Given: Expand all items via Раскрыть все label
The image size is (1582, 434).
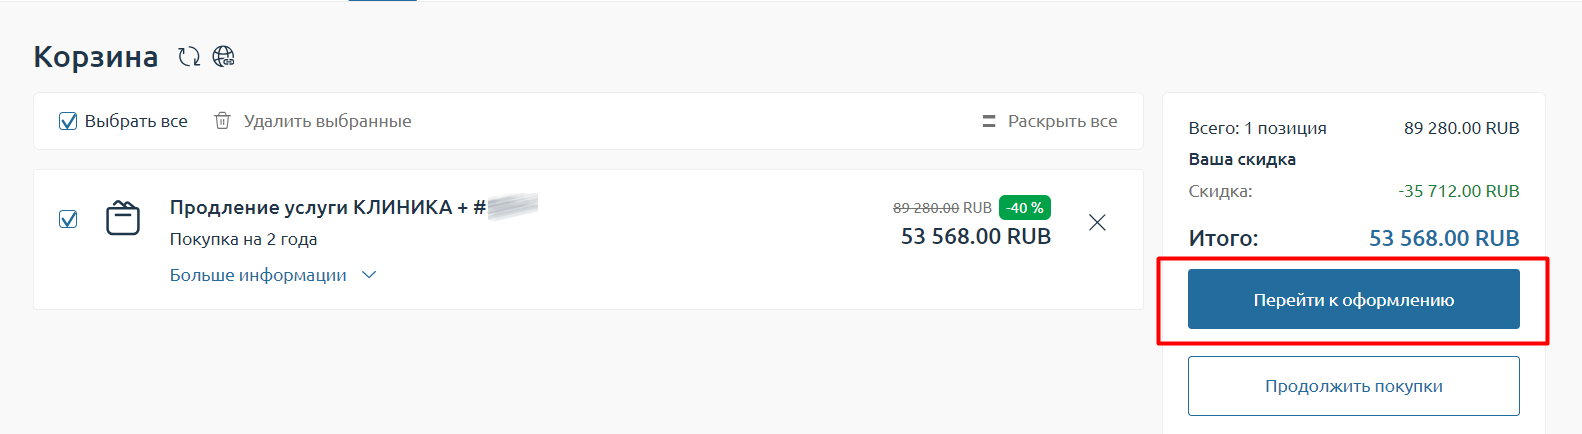Looking at the screenshot, I should (1062, 121).
